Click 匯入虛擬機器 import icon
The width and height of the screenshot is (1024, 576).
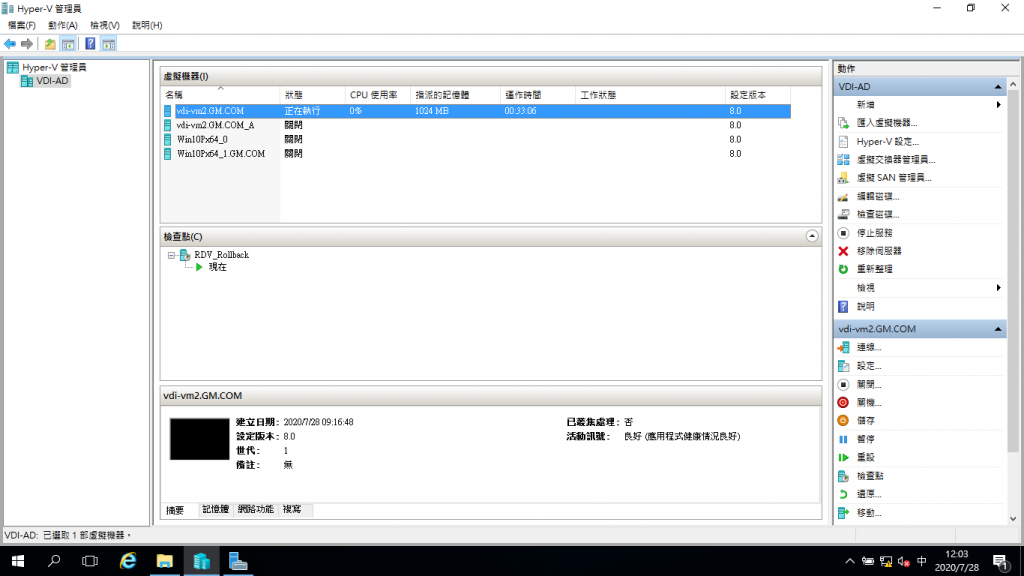tap(843, 123)
